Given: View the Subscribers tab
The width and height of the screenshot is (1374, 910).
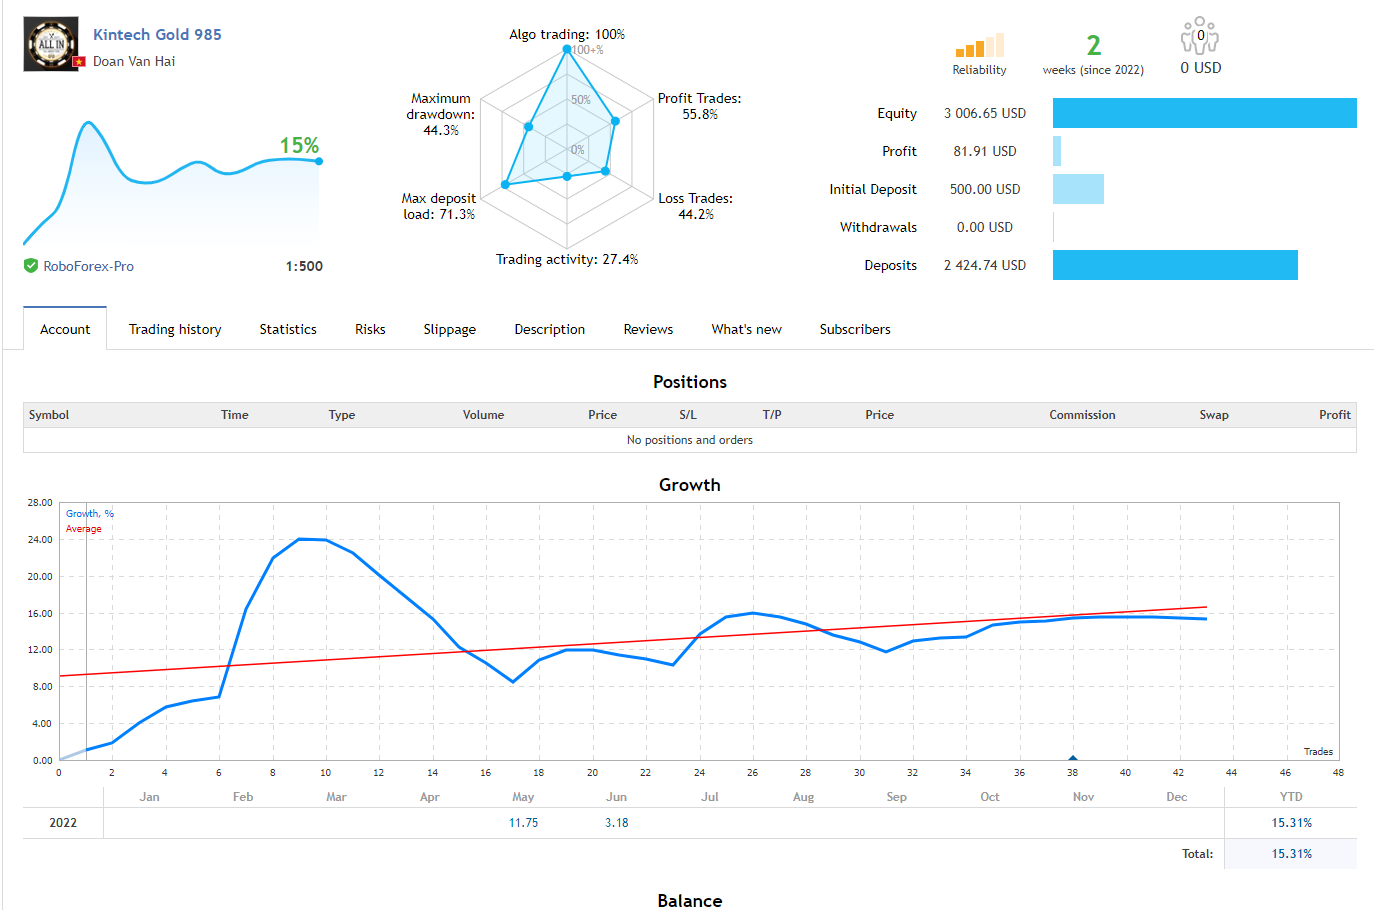Looking at the screenshot, I should (855, 329).
